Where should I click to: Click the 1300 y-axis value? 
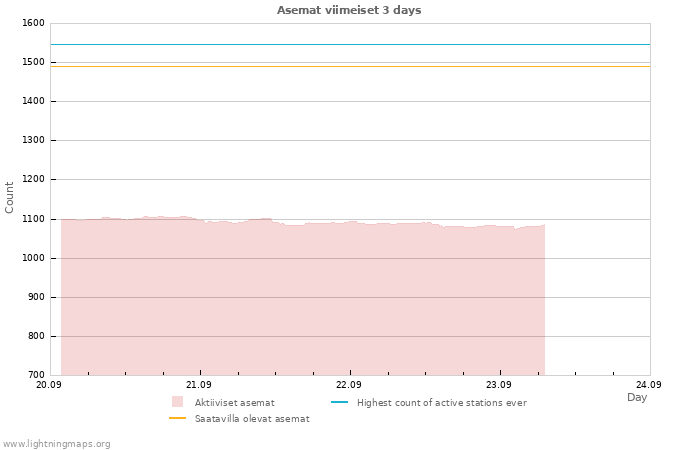click(x=33, y=140)
